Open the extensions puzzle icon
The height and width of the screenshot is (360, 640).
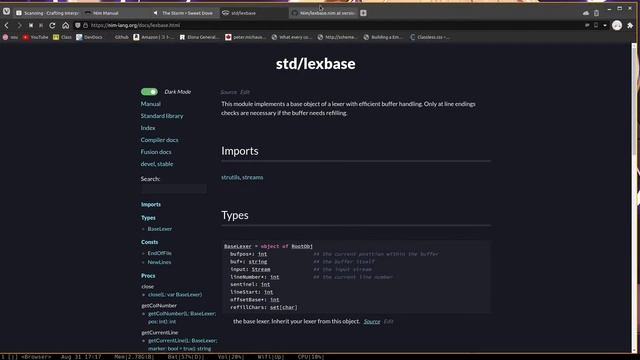(630, 25)
